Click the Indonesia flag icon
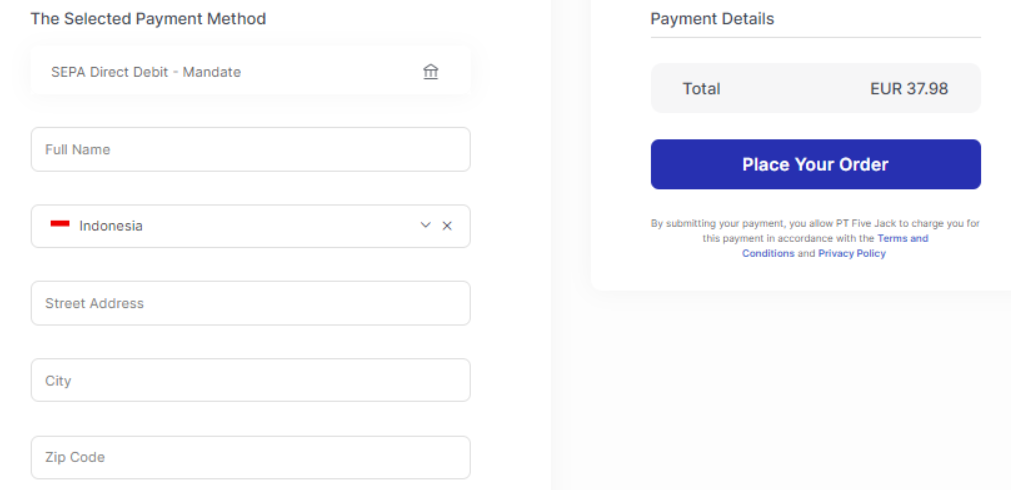Viewport: 1011px width, 490px height. [x=60, y=225]
